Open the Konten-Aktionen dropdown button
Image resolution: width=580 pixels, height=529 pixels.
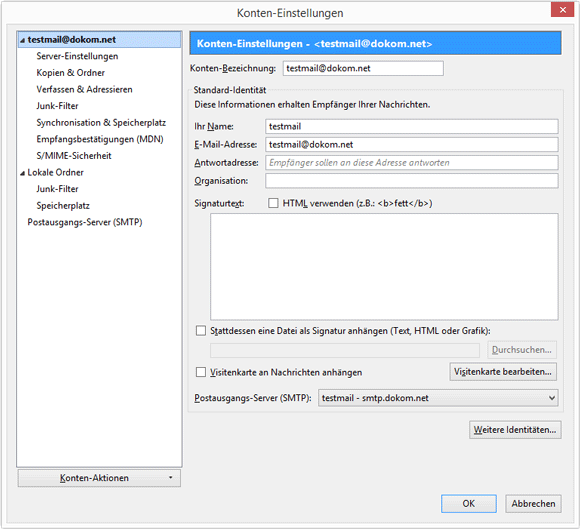click(99, 478)
